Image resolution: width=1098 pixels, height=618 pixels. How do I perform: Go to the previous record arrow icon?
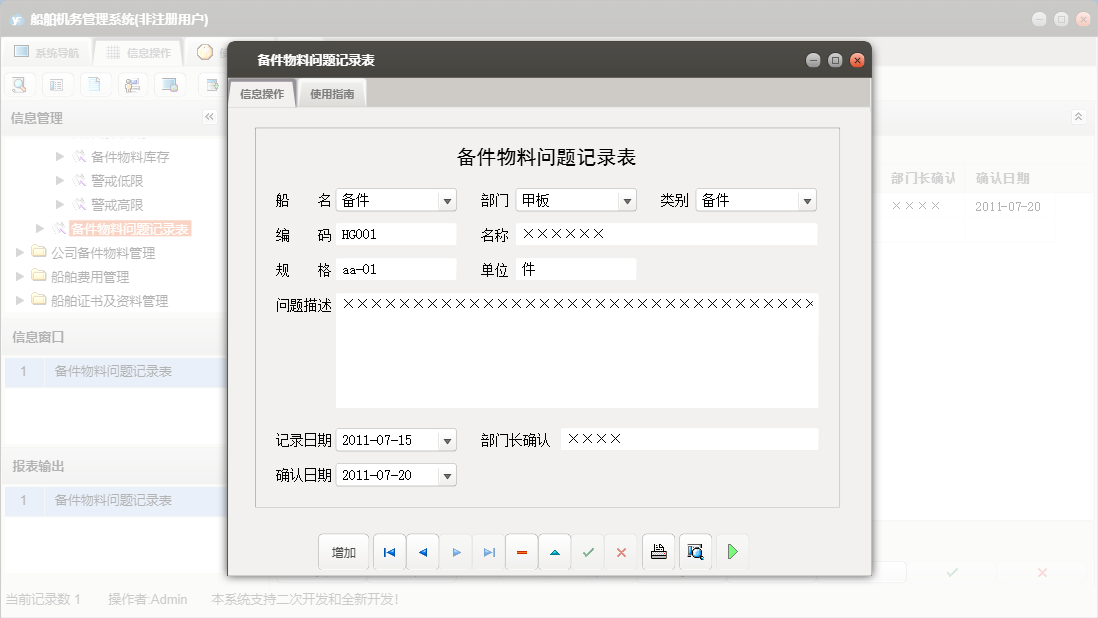pyautogui.click(x=422, y=551)
